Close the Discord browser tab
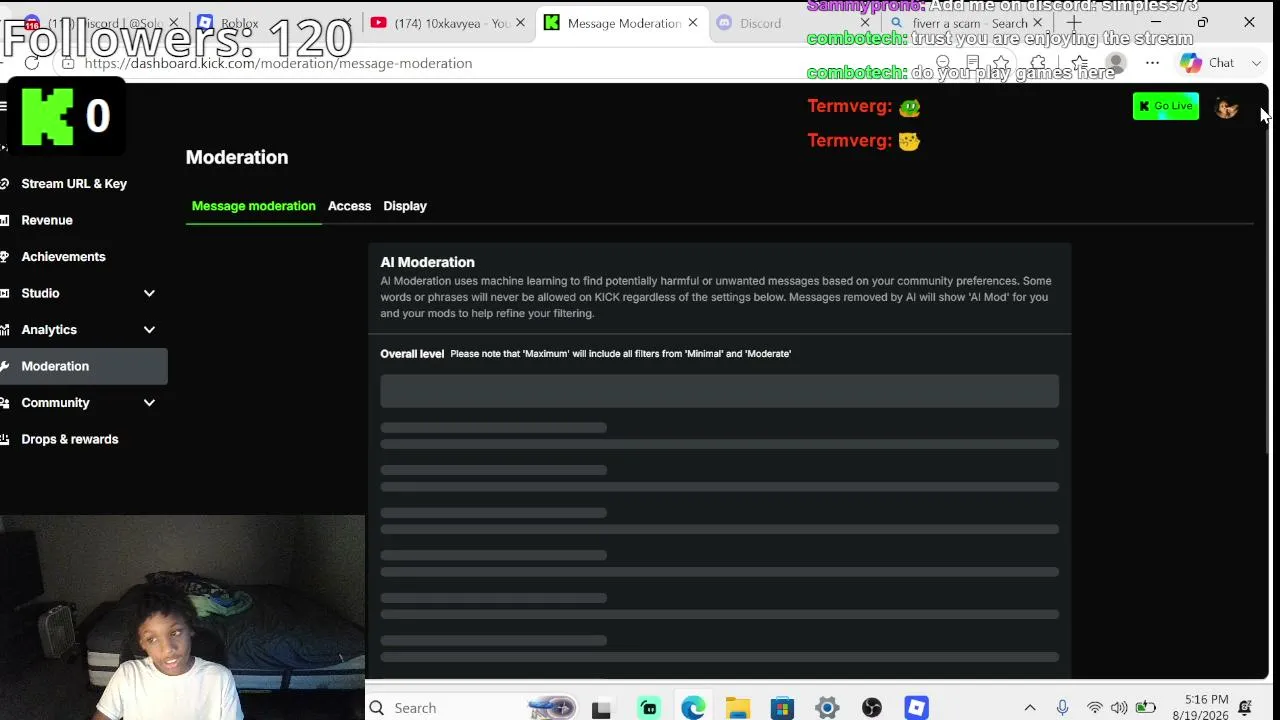The image size is (1280, 720). 865,23
